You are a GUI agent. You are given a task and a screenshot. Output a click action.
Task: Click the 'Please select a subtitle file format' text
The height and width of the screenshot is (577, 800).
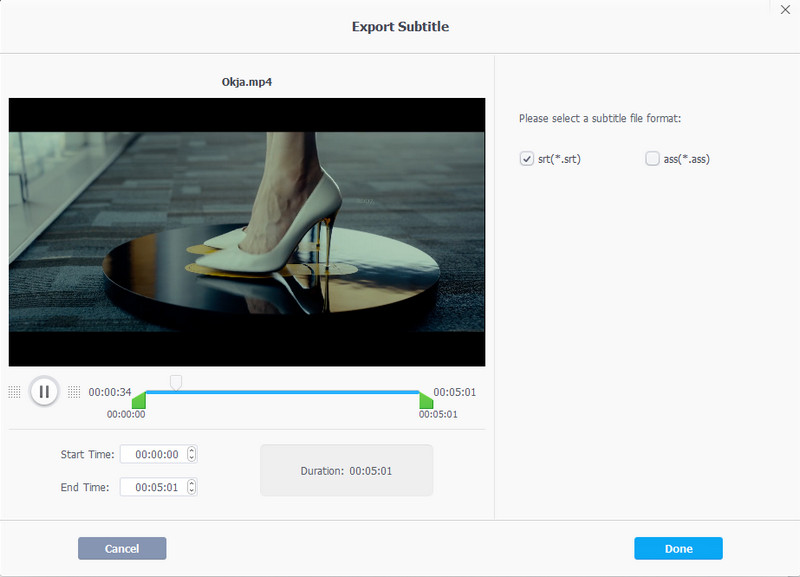(600, 118)
